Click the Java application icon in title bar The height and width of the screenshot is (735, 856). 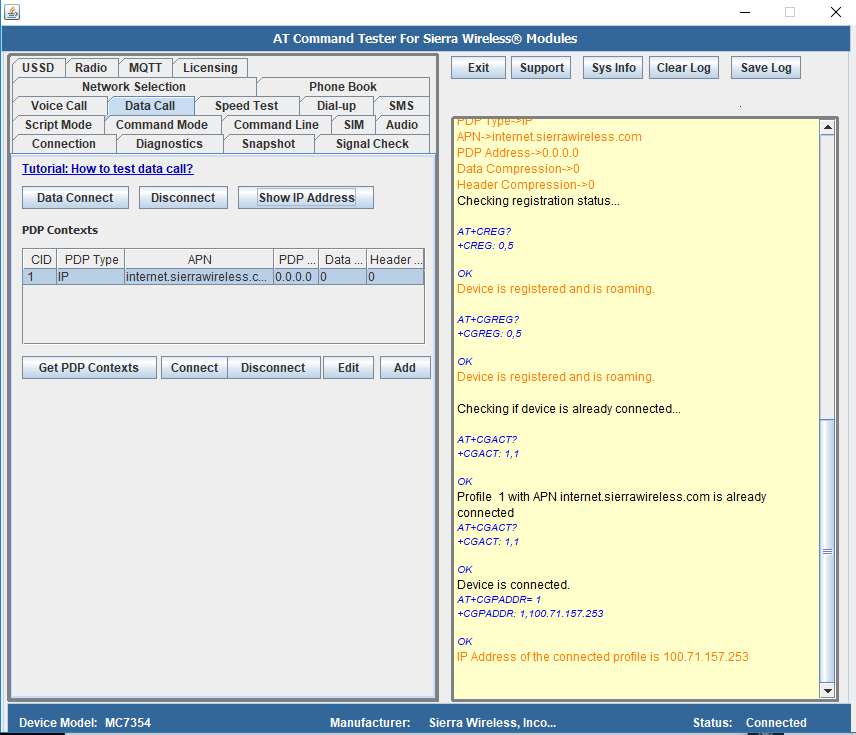point(11,12)
